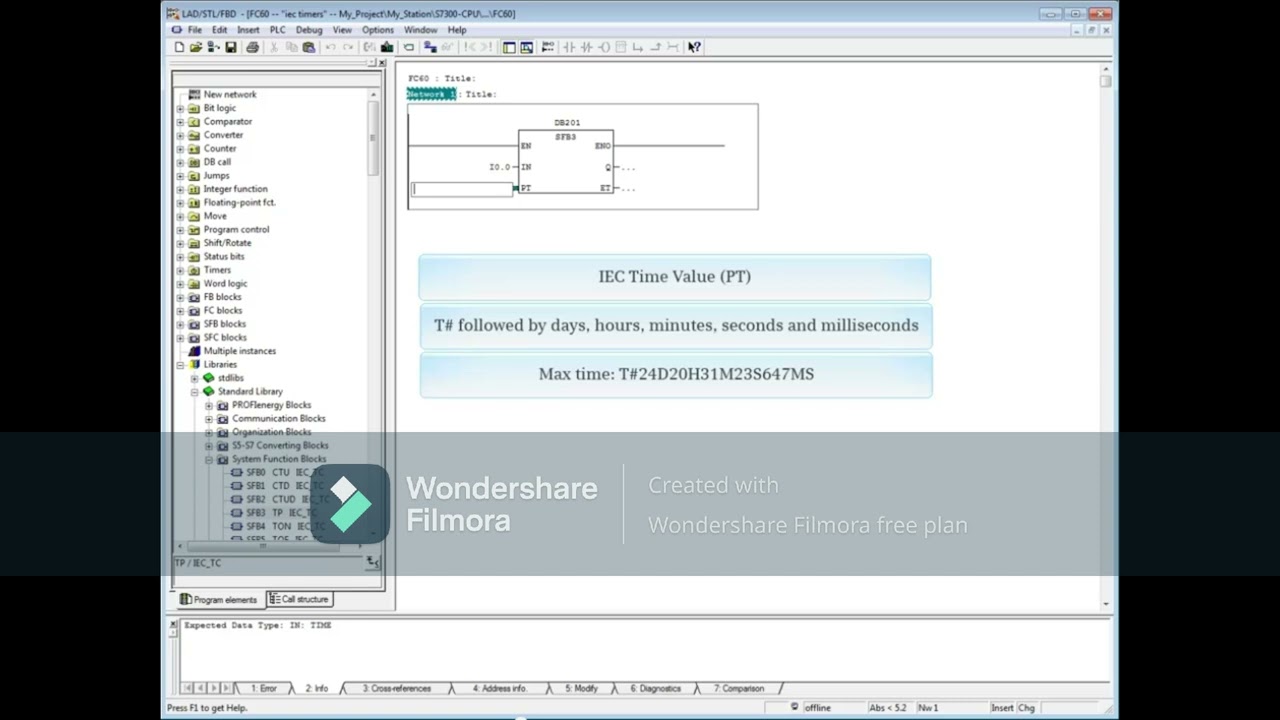Select DB201 instance label above block
The height and width of the screenshot is (720, 1280).
click(x=567, y=123)
